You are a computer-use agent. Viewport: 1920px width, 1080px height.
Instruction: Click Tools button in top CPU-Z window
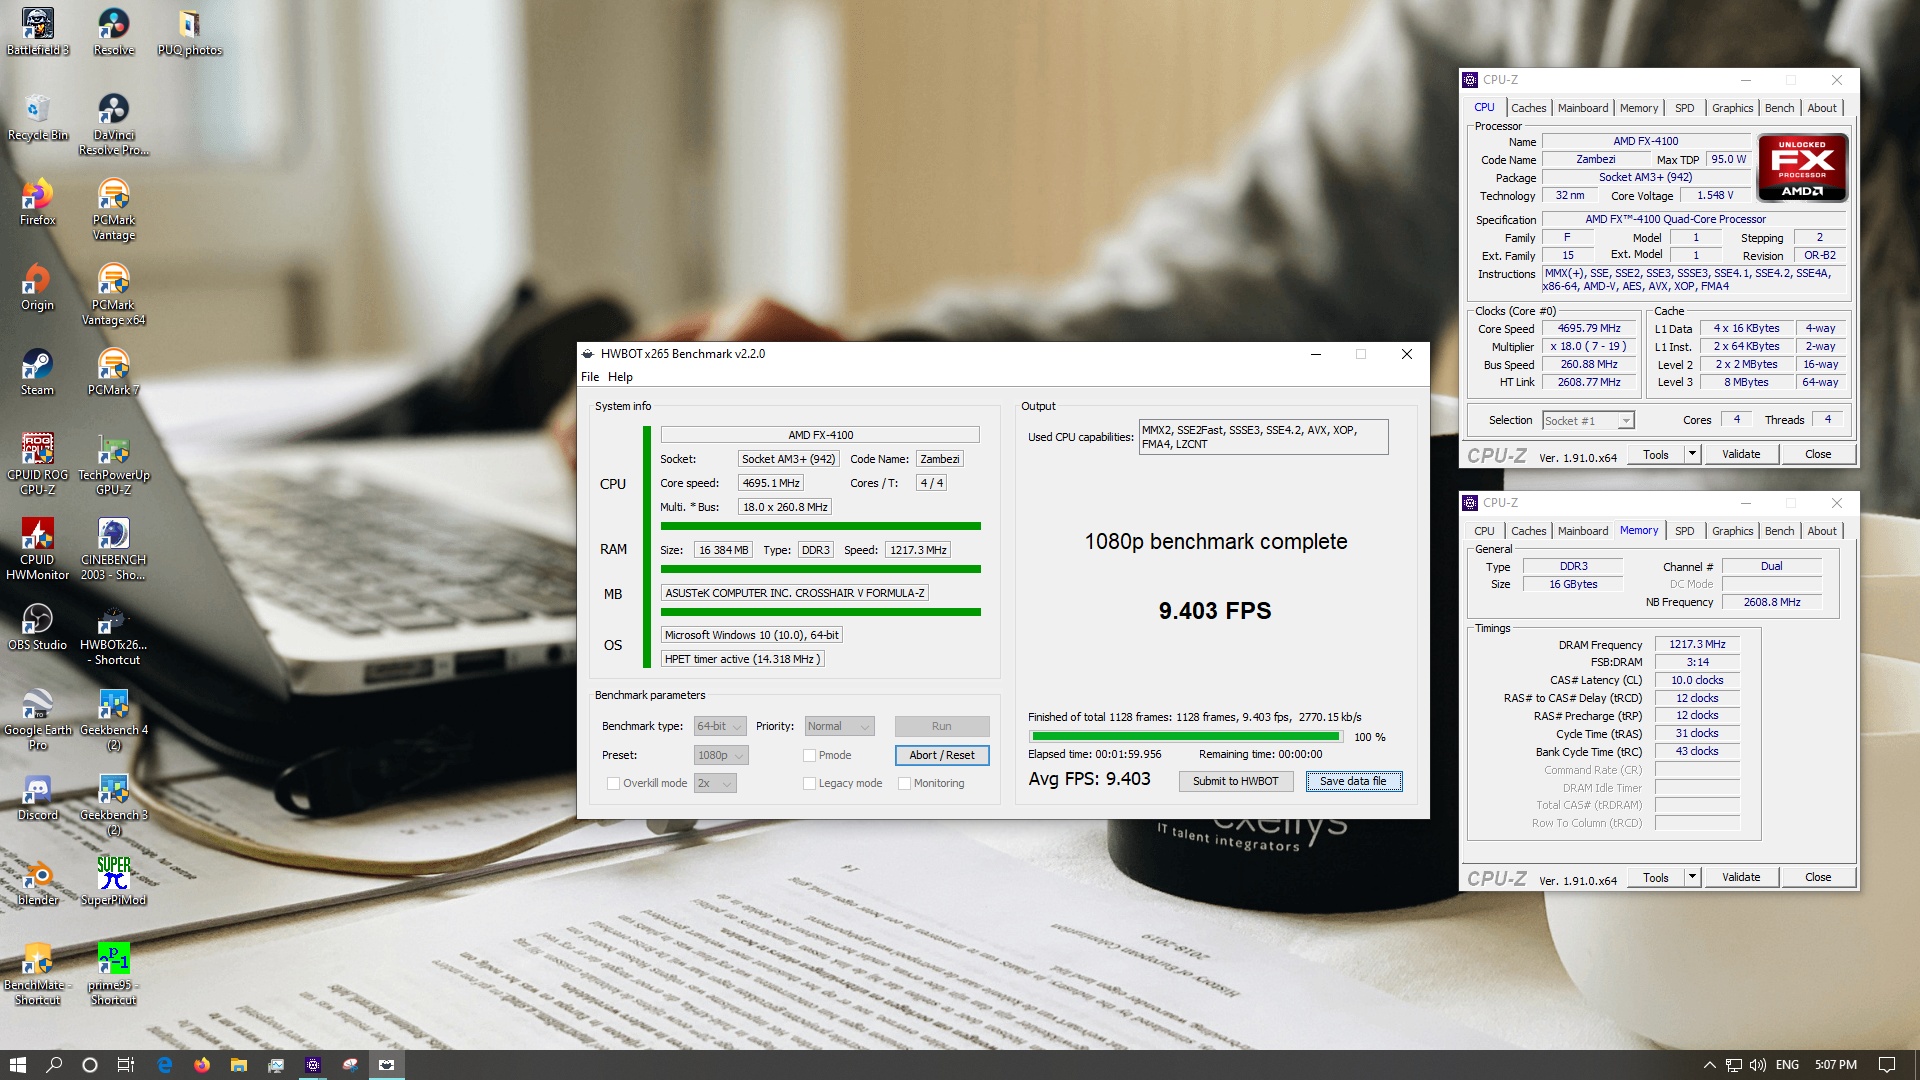(1656, 454)
